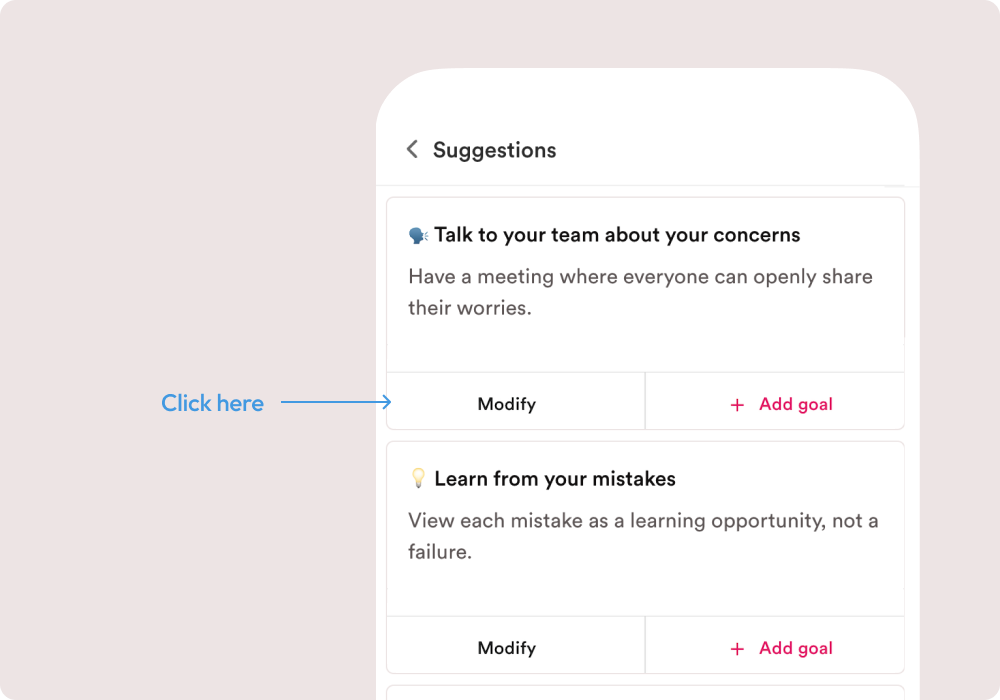Click plus icon in second Add goal
The width and height of the screenshot is (1000, 700).
[x=737, y=649]
